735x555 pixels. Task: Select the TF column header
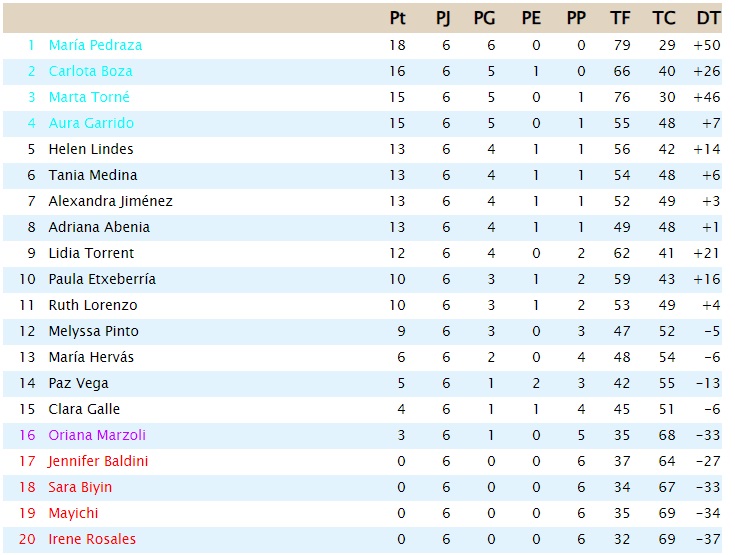point(620,18)
